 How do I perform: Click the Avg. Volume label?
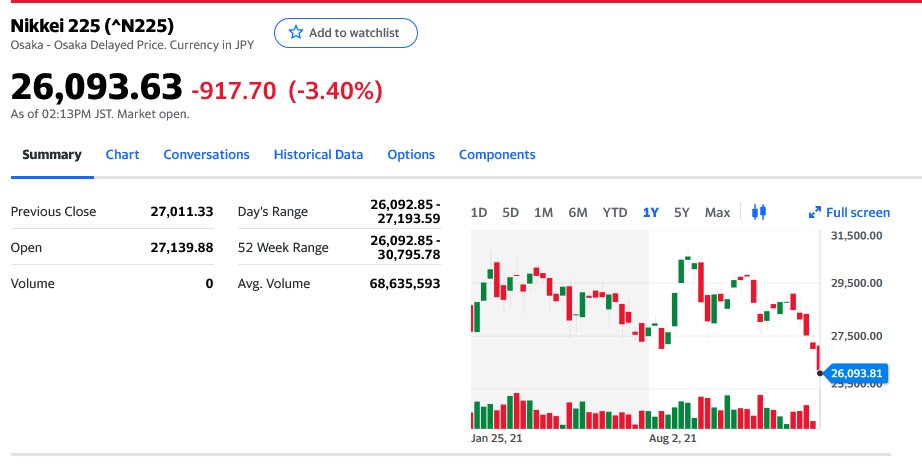pyautogui.click(x=273, y=283)
